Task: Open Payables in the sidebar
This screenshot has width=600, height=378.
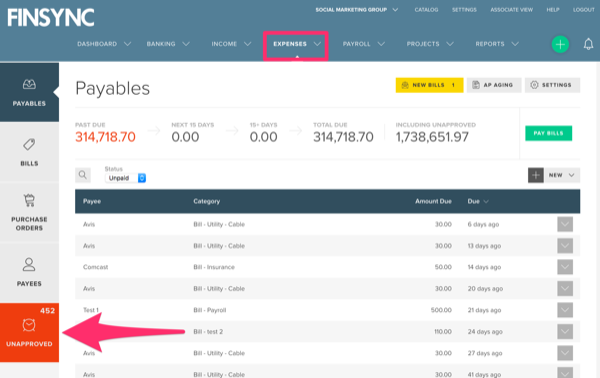Action: pos(29,92)
